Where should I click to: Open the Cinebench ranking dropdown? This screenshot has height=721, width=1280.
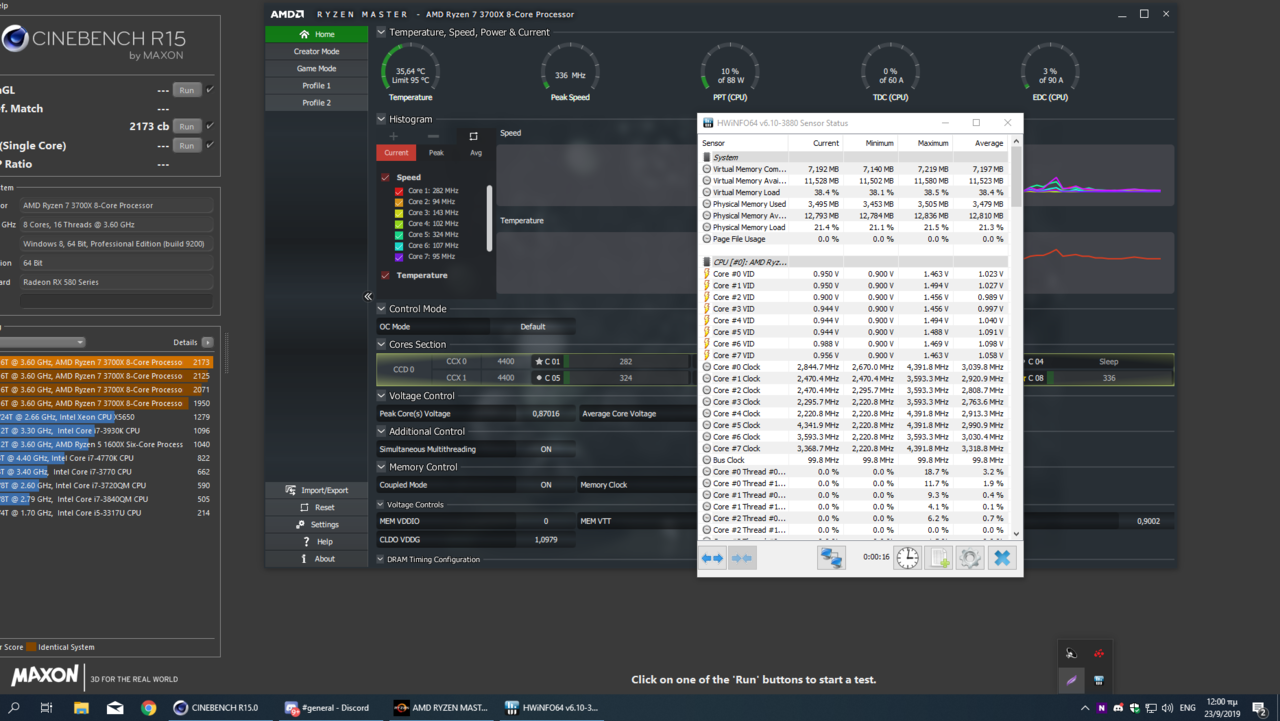(42, 342)
